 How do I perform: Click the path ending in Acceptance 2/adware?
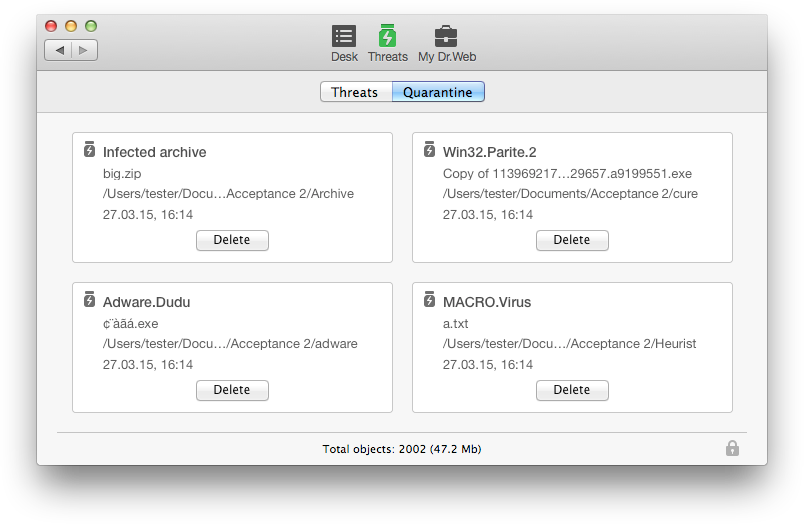click(x=230, y=344)
